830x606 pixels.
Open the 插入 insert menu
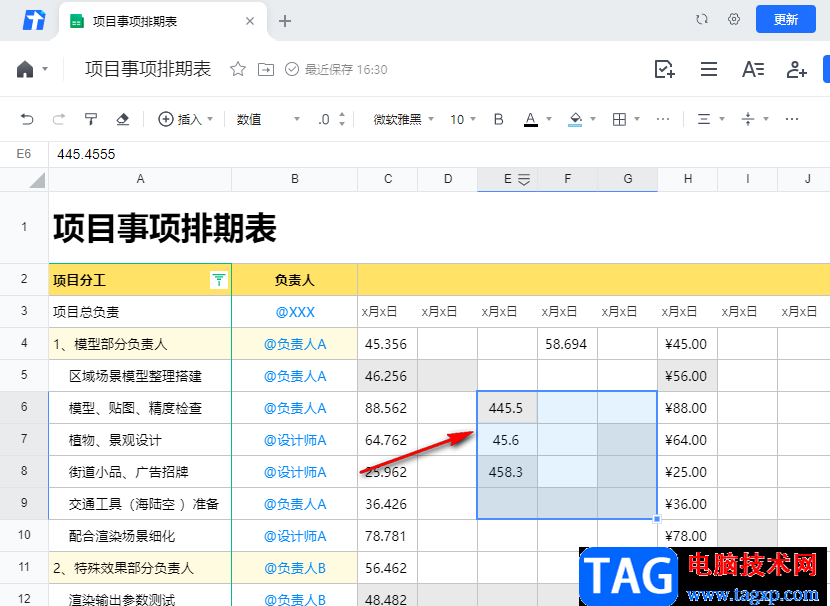pos(186,119)
